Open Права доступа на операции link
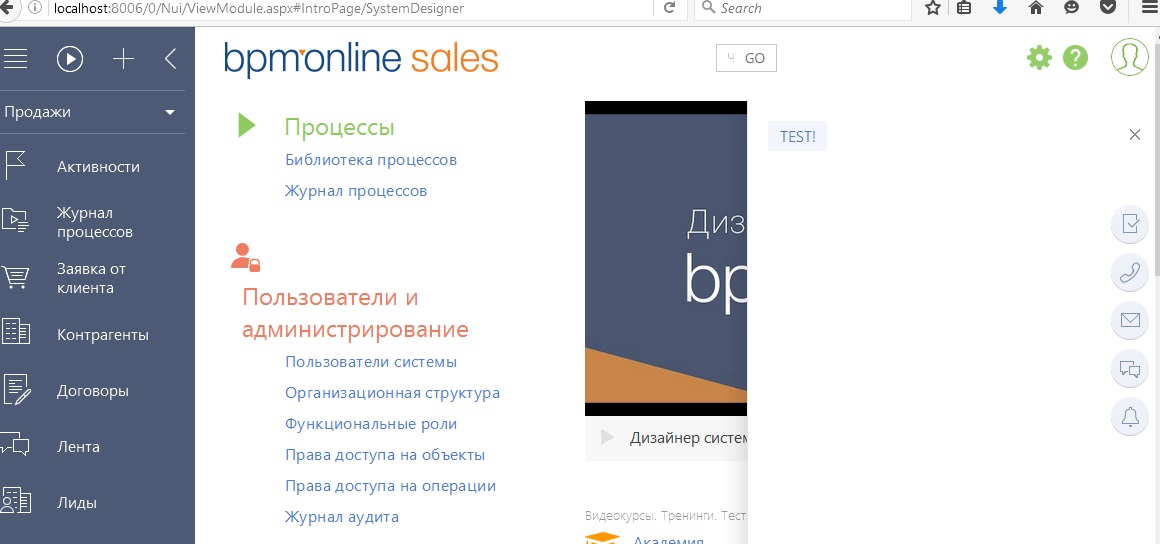This screenshot has height=544, width=1160. click(x=390, y=486)
